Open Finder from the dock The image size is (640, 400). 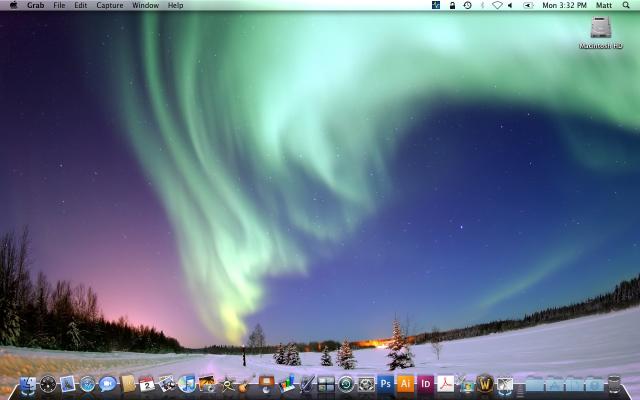28,383
